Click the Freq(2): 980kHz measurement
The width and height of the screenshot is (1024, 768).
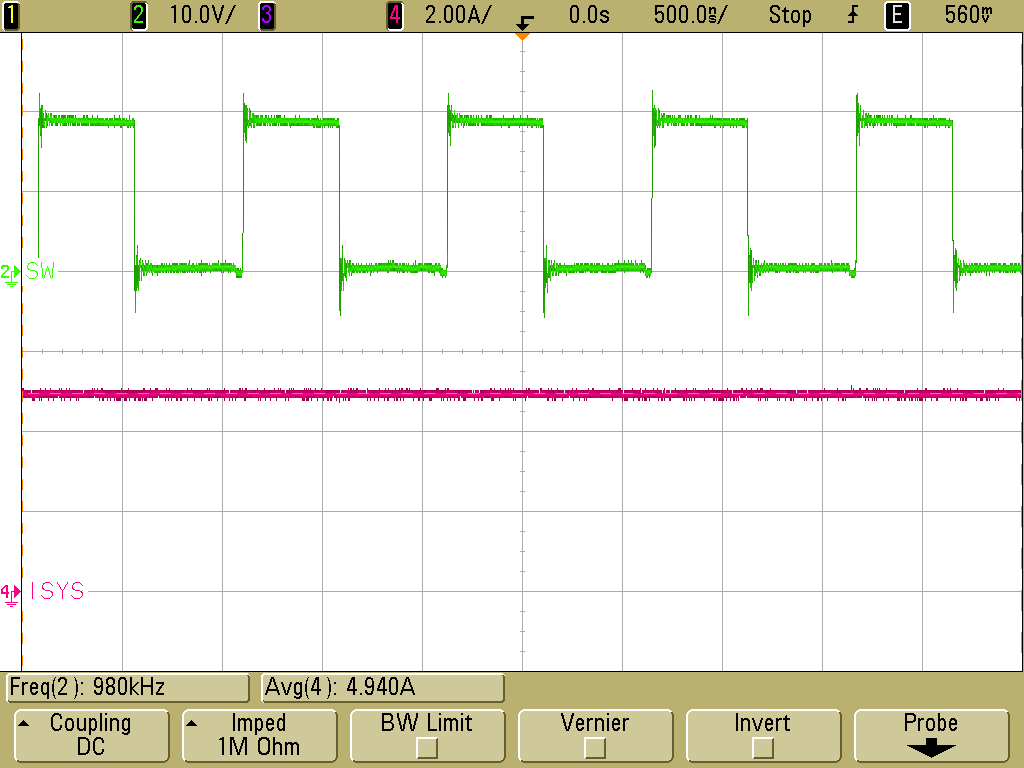tap(128, 688)
